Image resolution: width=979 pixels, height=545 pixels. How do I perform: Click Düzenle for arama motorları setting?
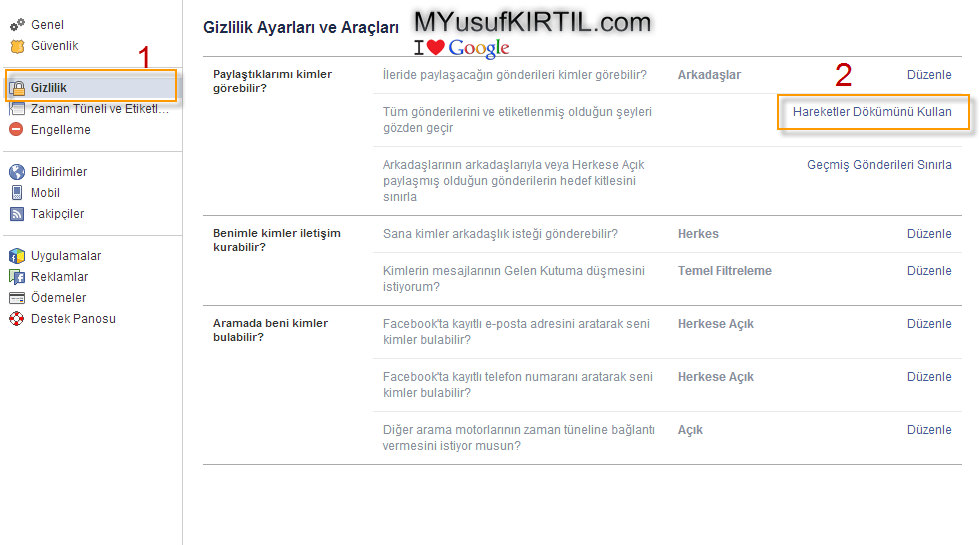pos(929,430)
